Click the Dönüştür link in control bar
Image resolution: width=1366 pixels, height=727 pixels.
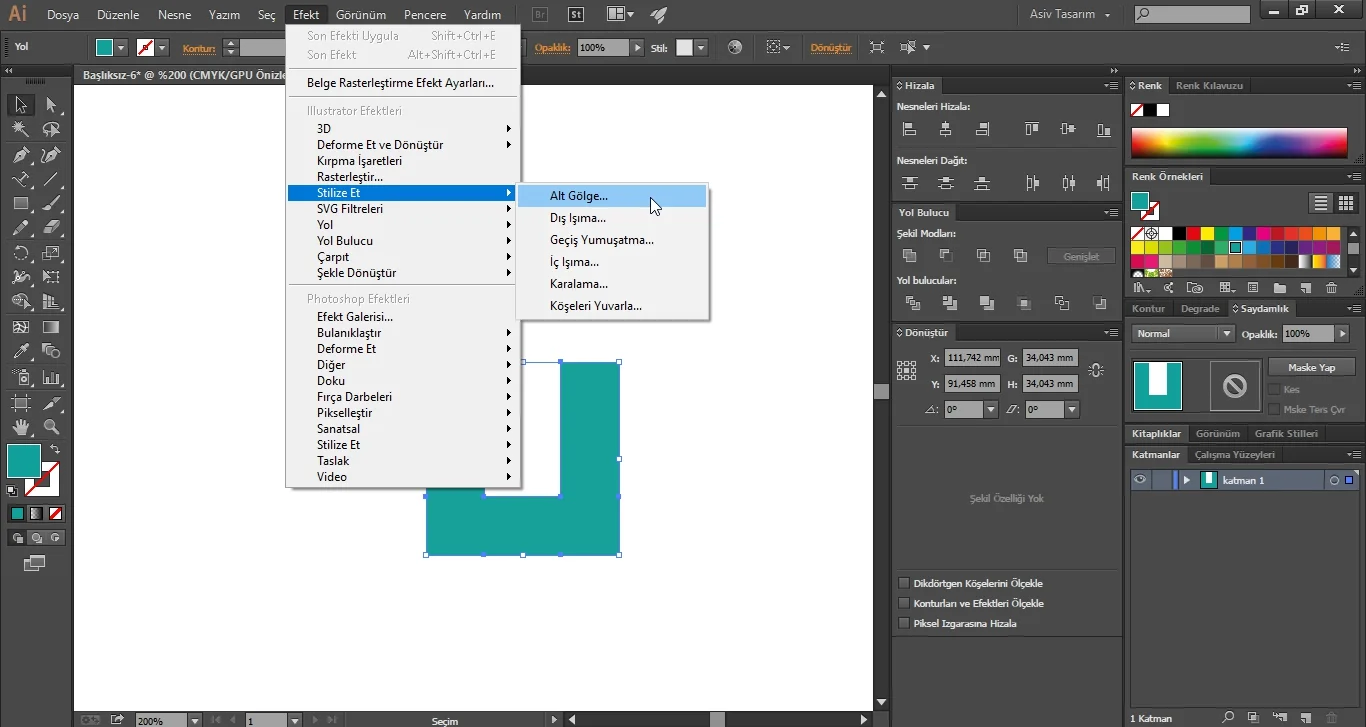click(830, 47)
